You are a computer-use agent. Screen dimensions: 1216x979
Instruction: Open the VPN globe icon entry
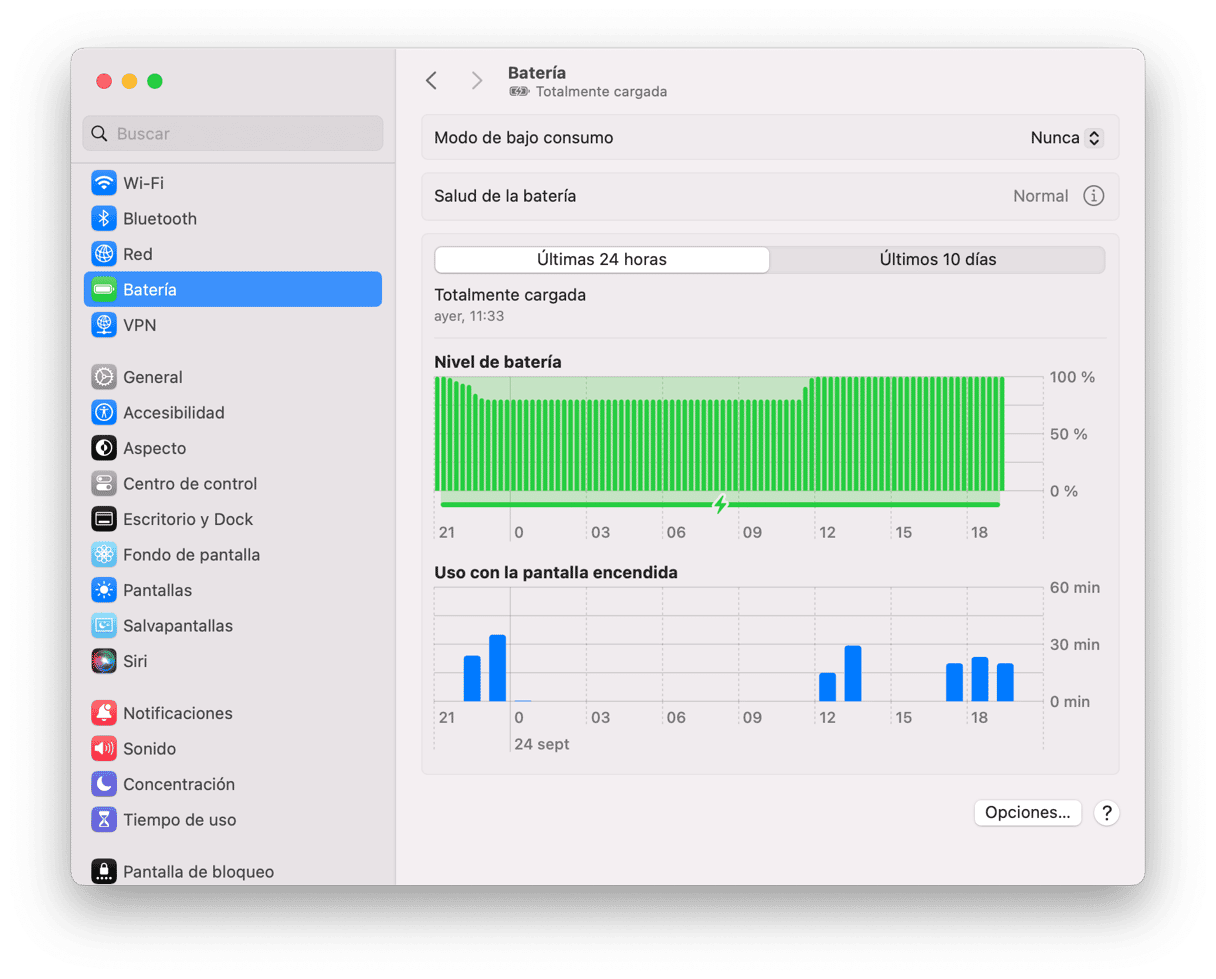click(104, 325)
